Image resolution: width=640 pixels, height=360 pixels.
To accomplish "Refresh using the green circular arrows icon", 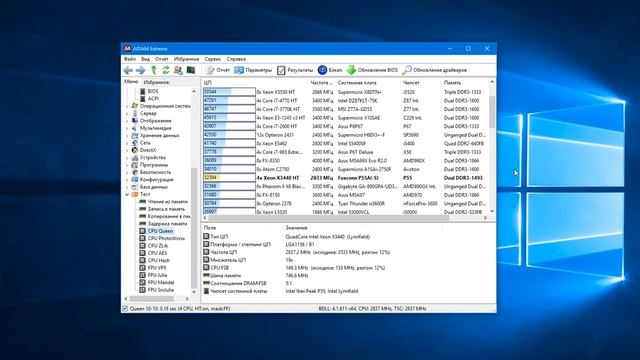I will [166, 70].
